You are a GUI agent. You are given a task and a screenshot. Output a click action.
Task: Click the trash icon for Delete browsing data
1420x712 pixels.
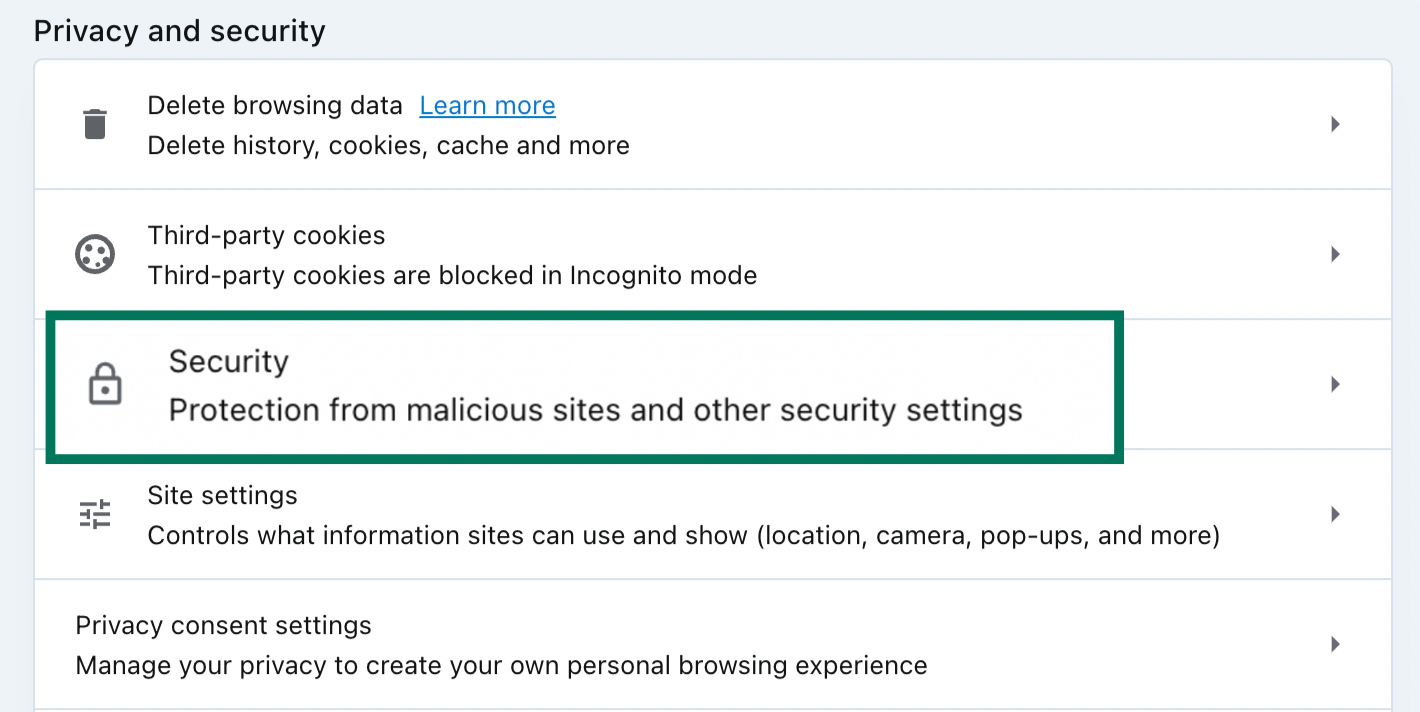94,124
